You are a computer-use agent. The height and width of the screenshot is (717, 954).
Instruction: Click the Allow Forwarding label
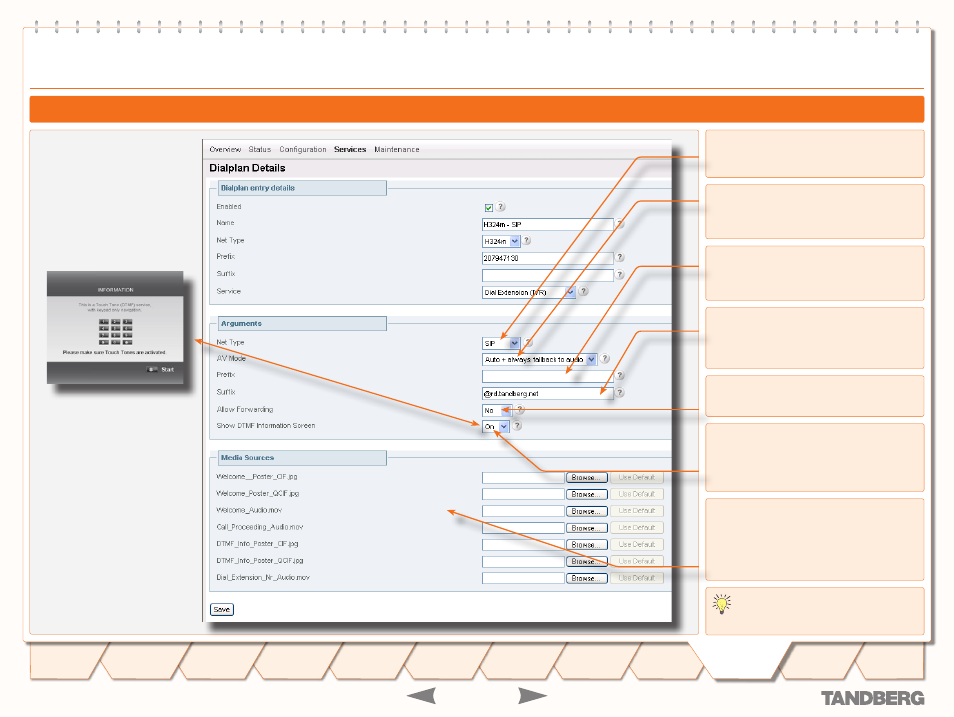click(245, 410)
